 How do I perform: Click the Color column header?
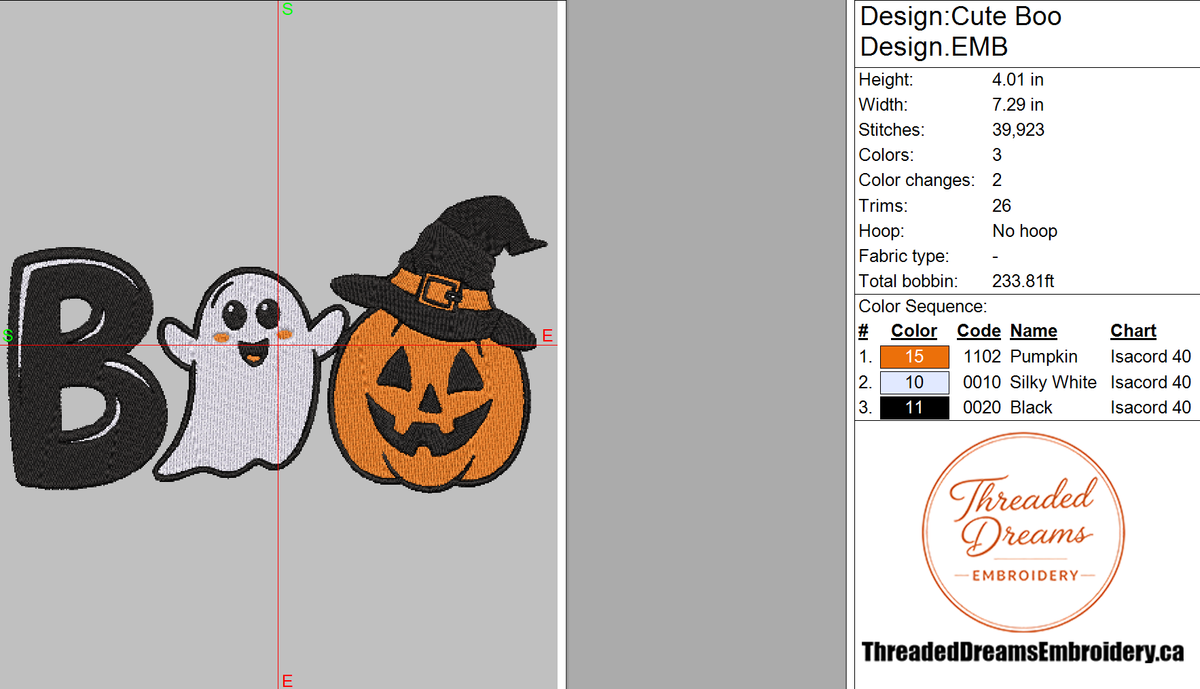[914, 331]
